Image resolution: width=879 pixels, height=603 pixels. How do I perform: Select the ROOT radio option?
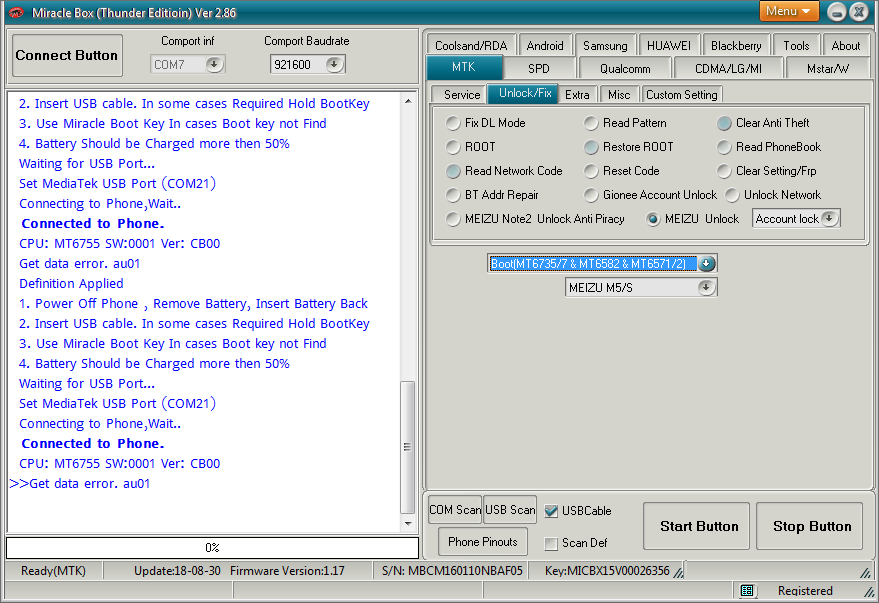[452, 147]
